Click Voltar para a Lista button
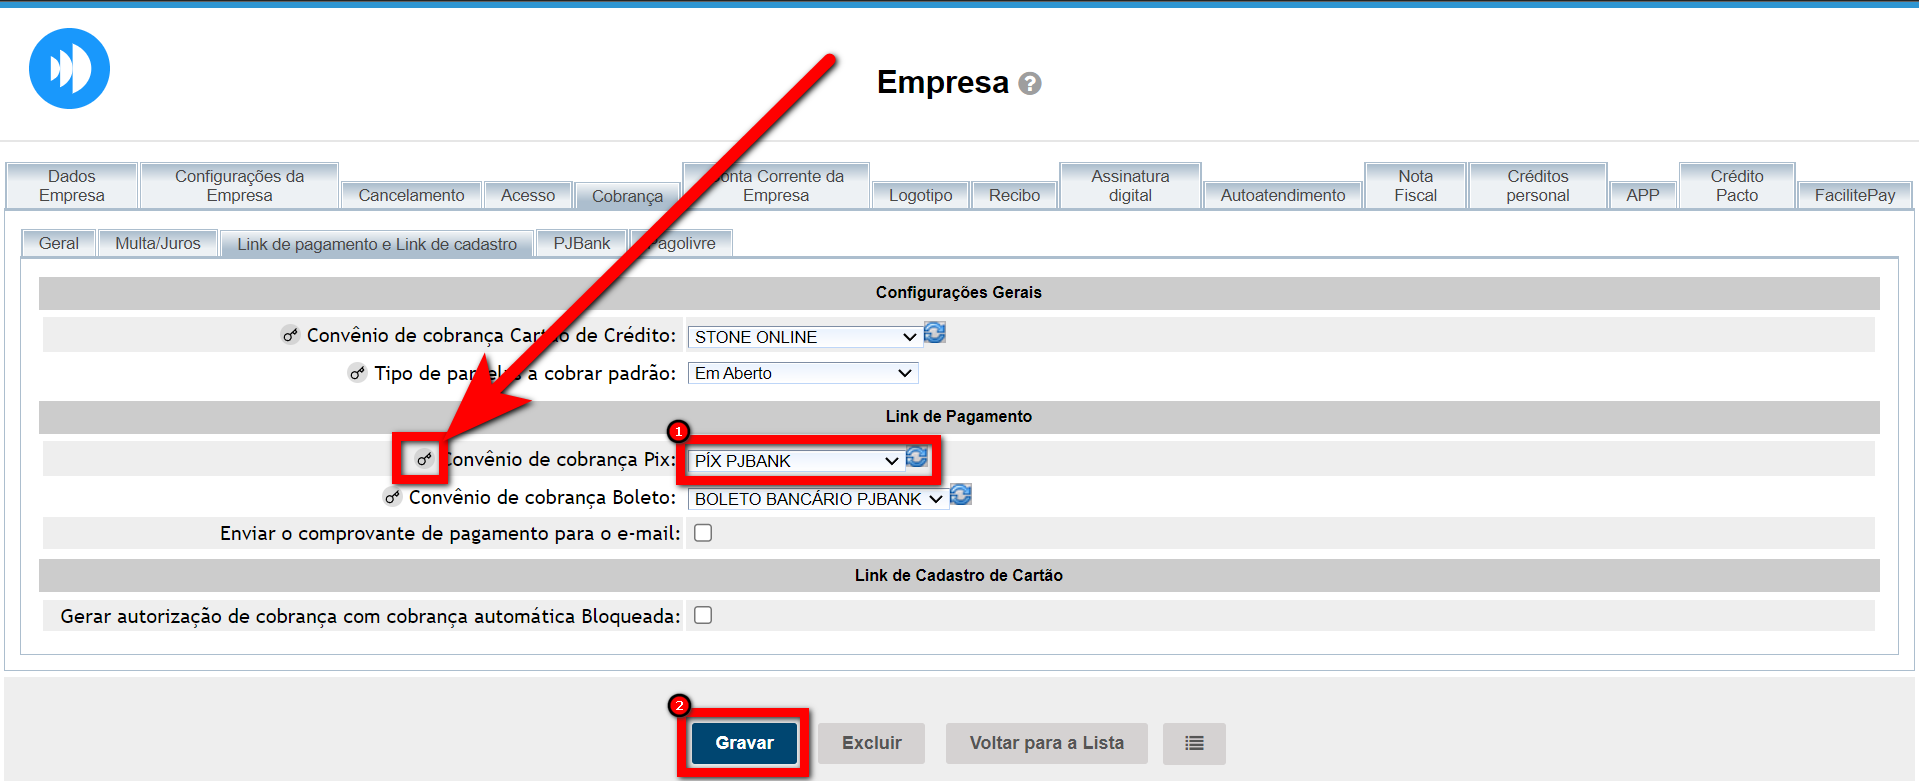The image size is (1919, 781). [1046, 743]
